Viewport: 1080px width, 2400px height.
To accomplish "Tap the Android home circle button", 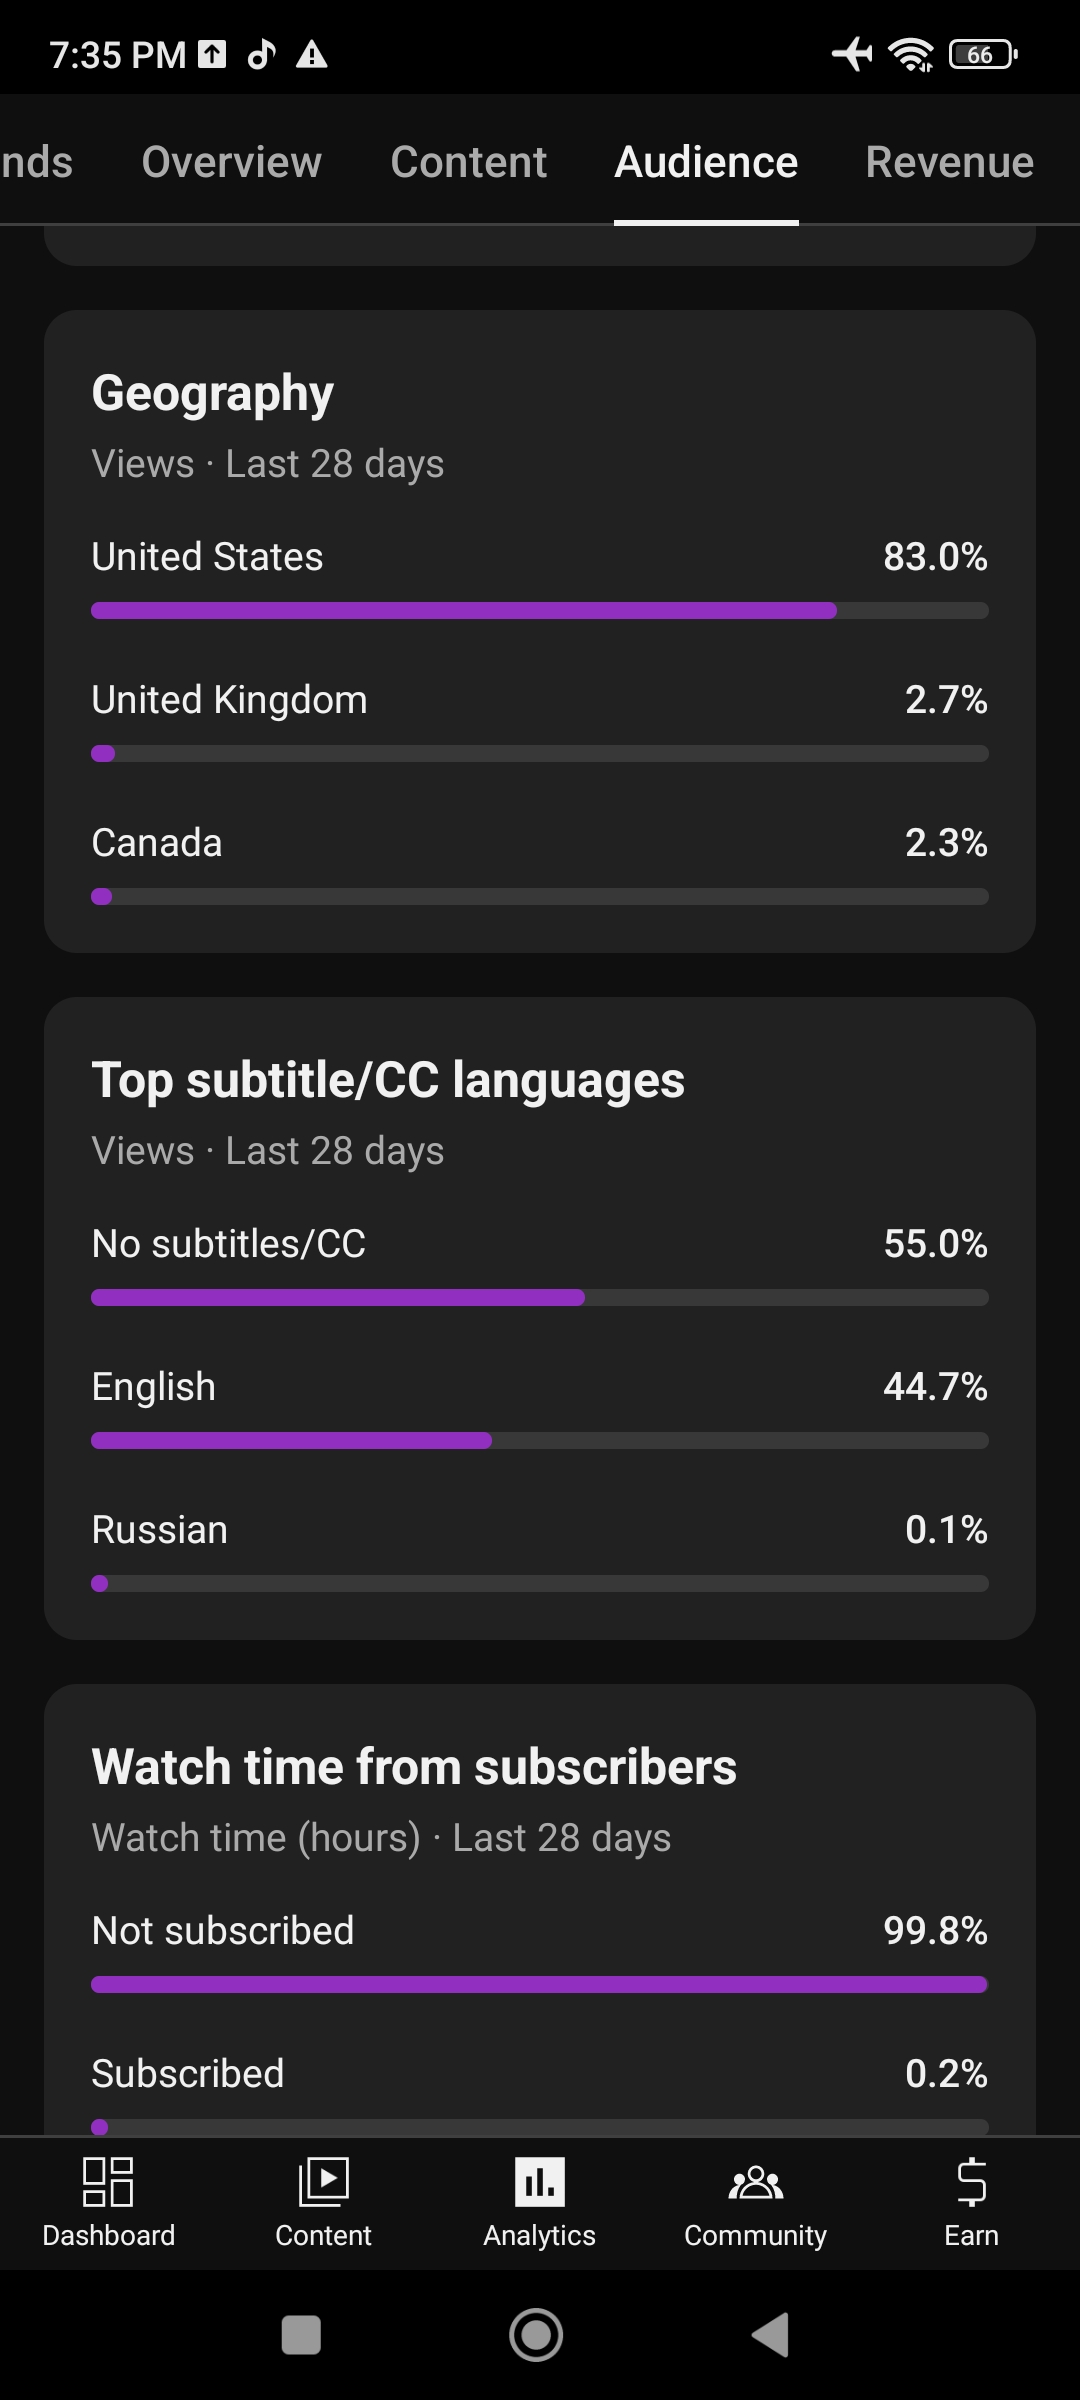I will 536,2335.
